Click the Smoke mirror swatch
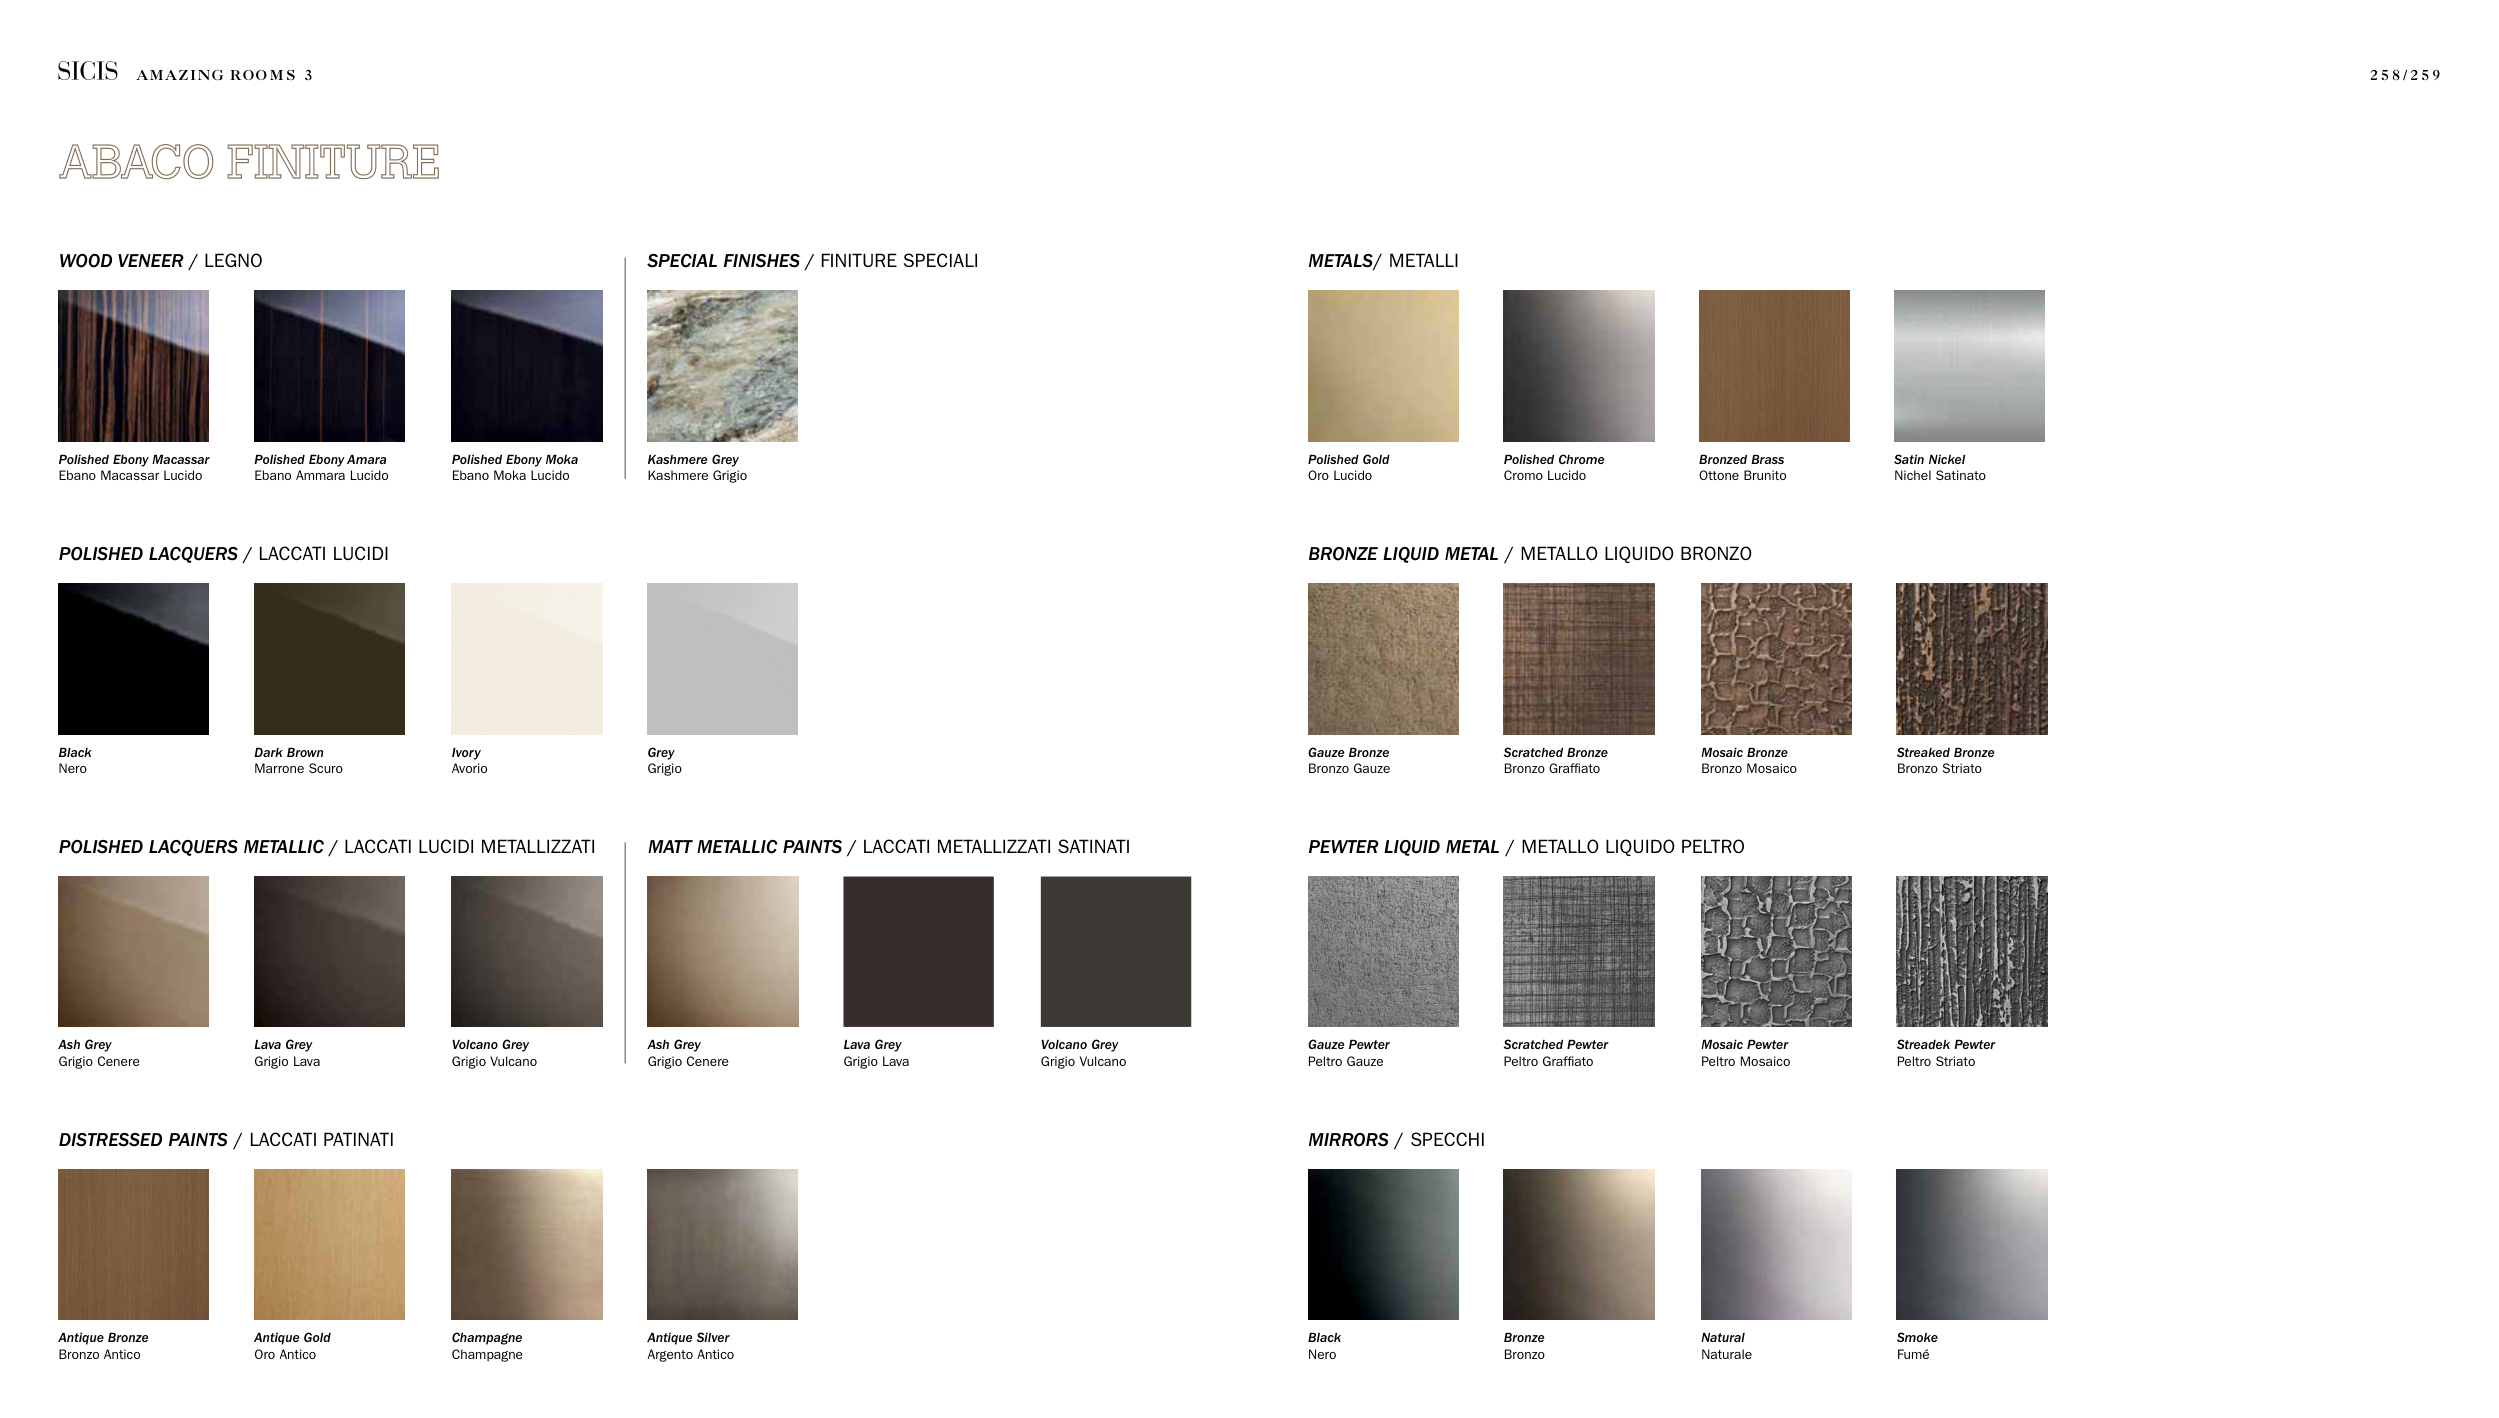 pos(1971,1244)
